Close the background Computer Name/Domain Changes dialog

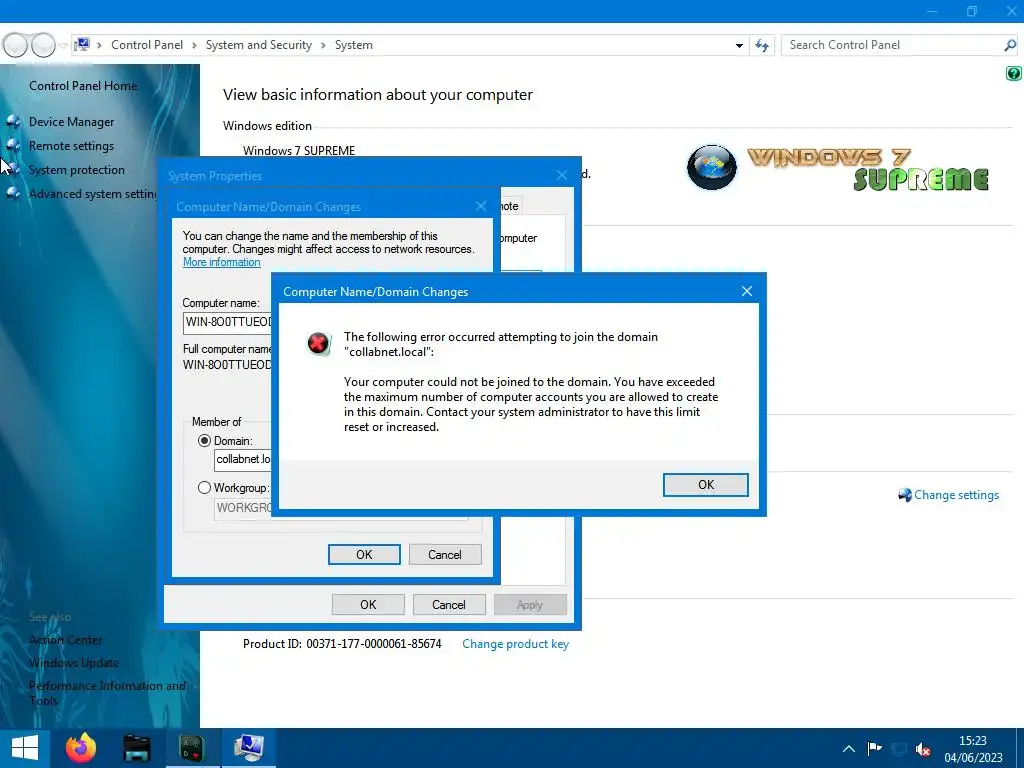pyautogui.click(x=481, y=206)
